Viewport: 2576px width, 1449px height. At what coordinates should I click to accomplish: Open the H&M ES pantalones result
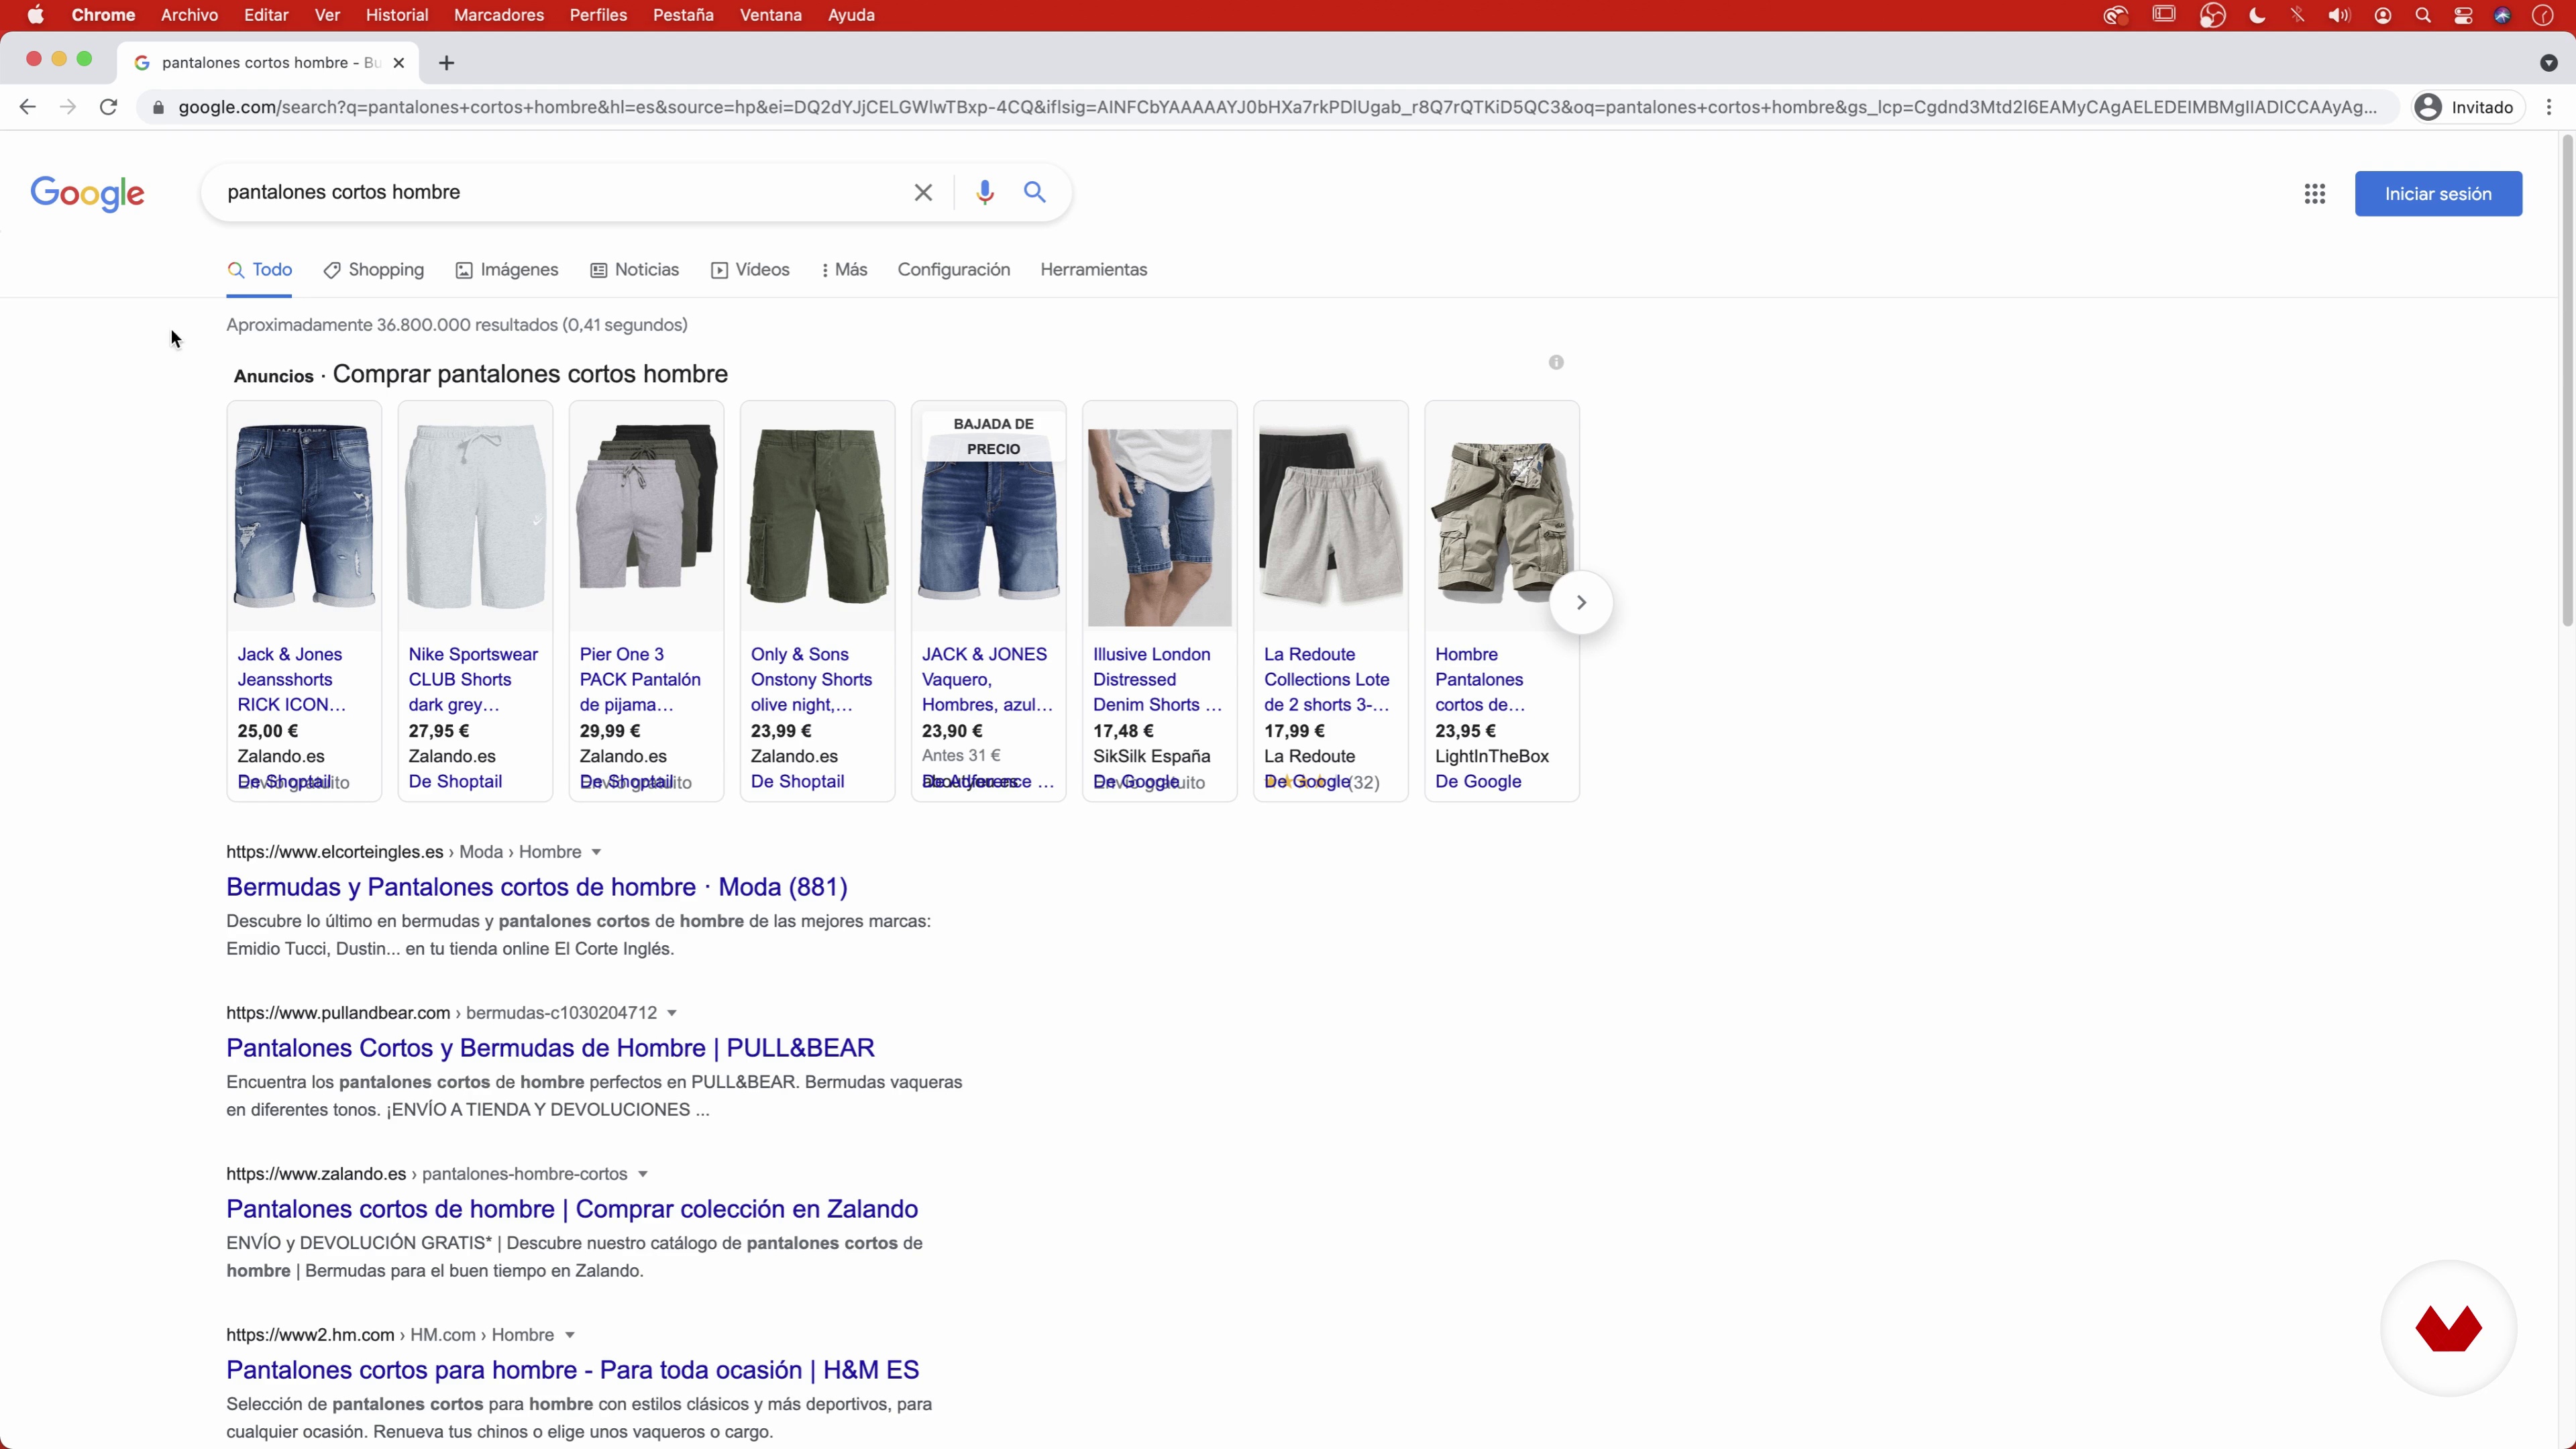pyautogui.click(x=572, y=1370)
